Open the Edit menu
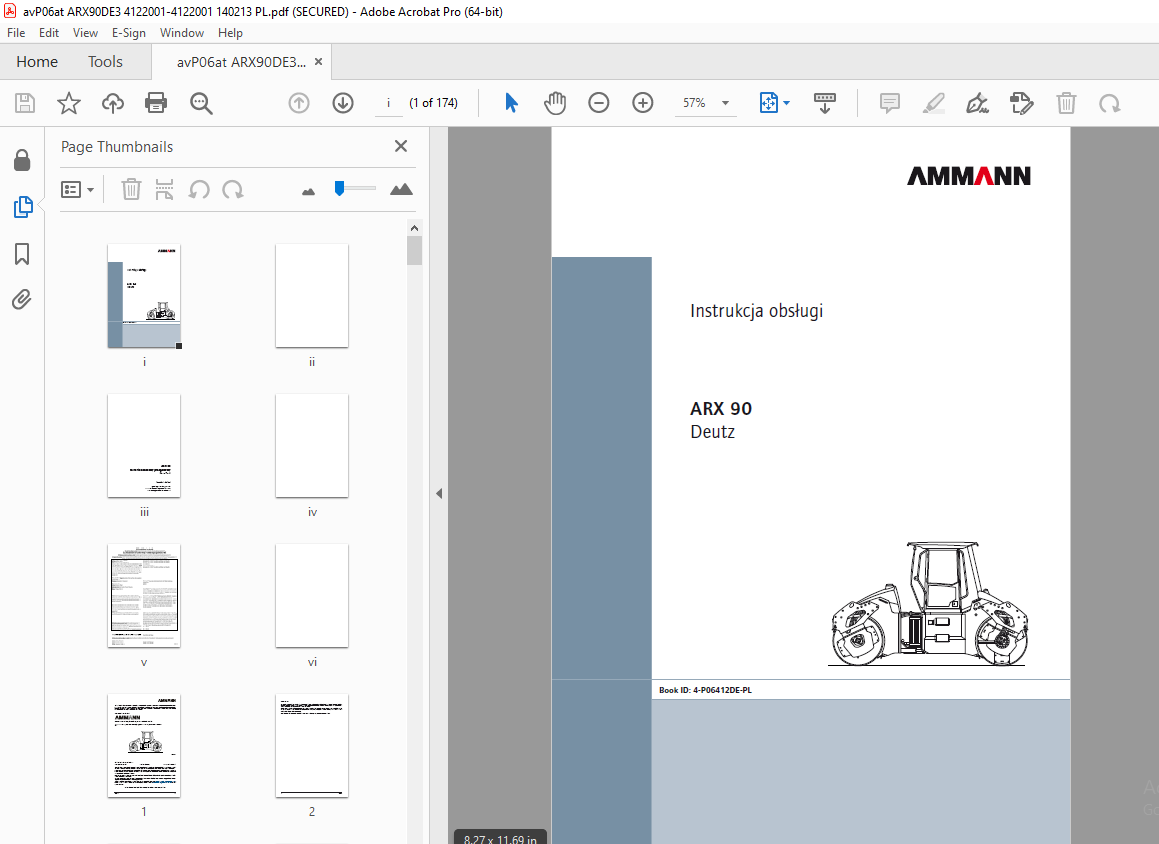The image size is (1159, 844). pyautogui.click(x=49, y=33)
